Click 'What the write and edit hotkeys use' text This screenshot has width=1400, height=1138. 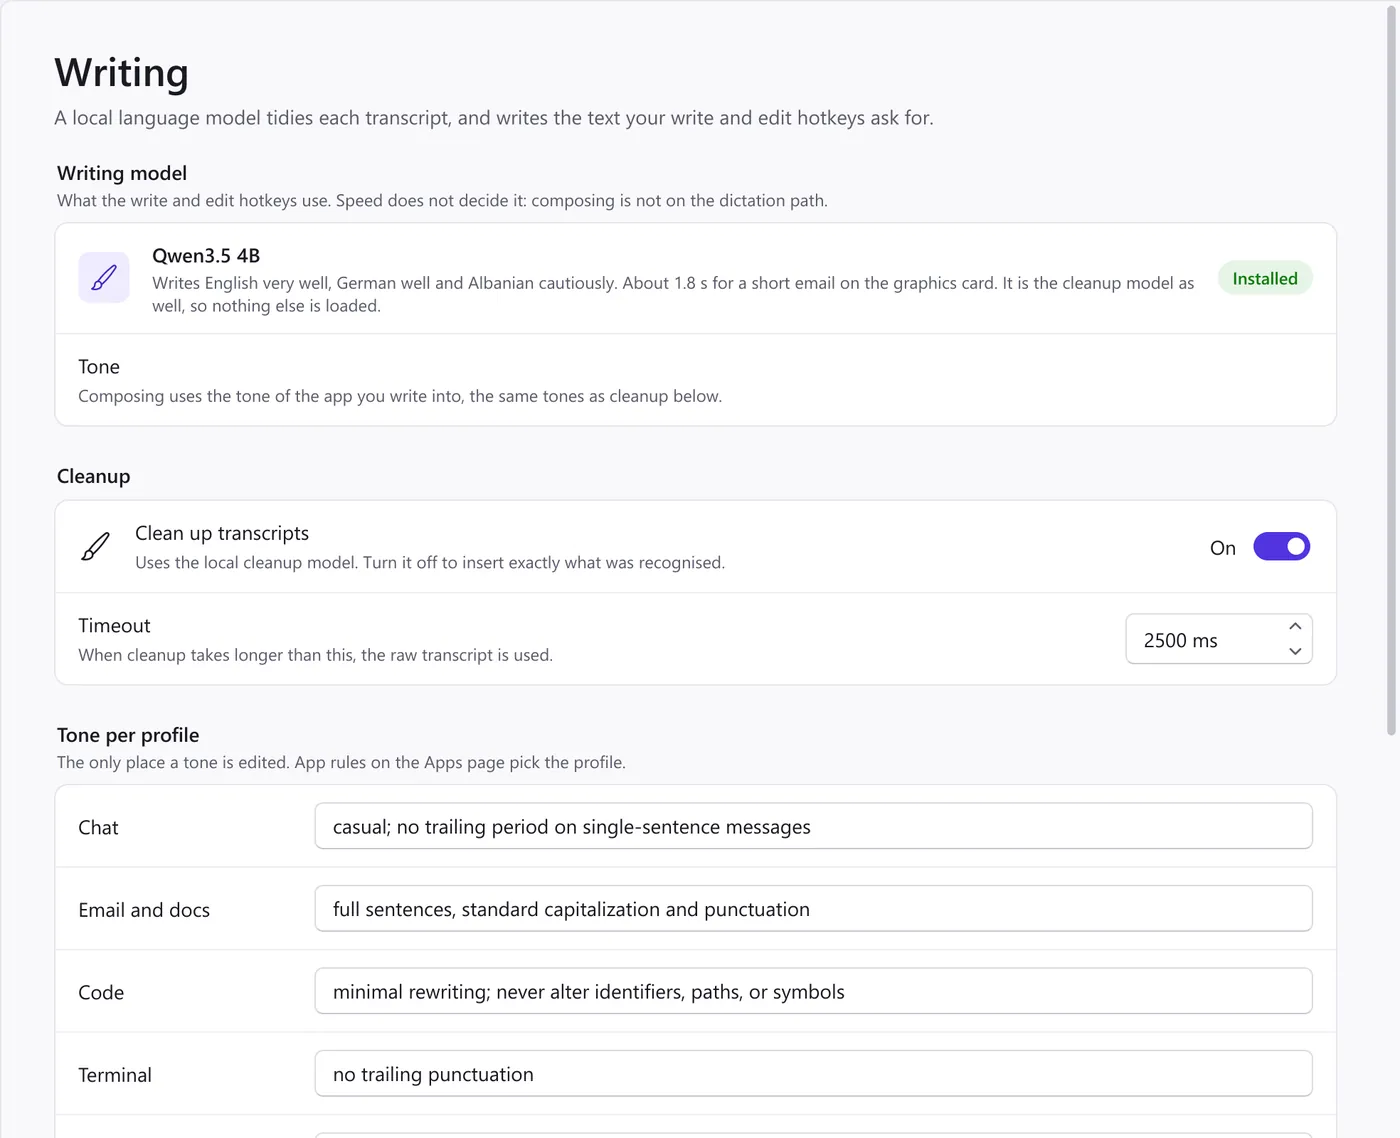[442, 200]
